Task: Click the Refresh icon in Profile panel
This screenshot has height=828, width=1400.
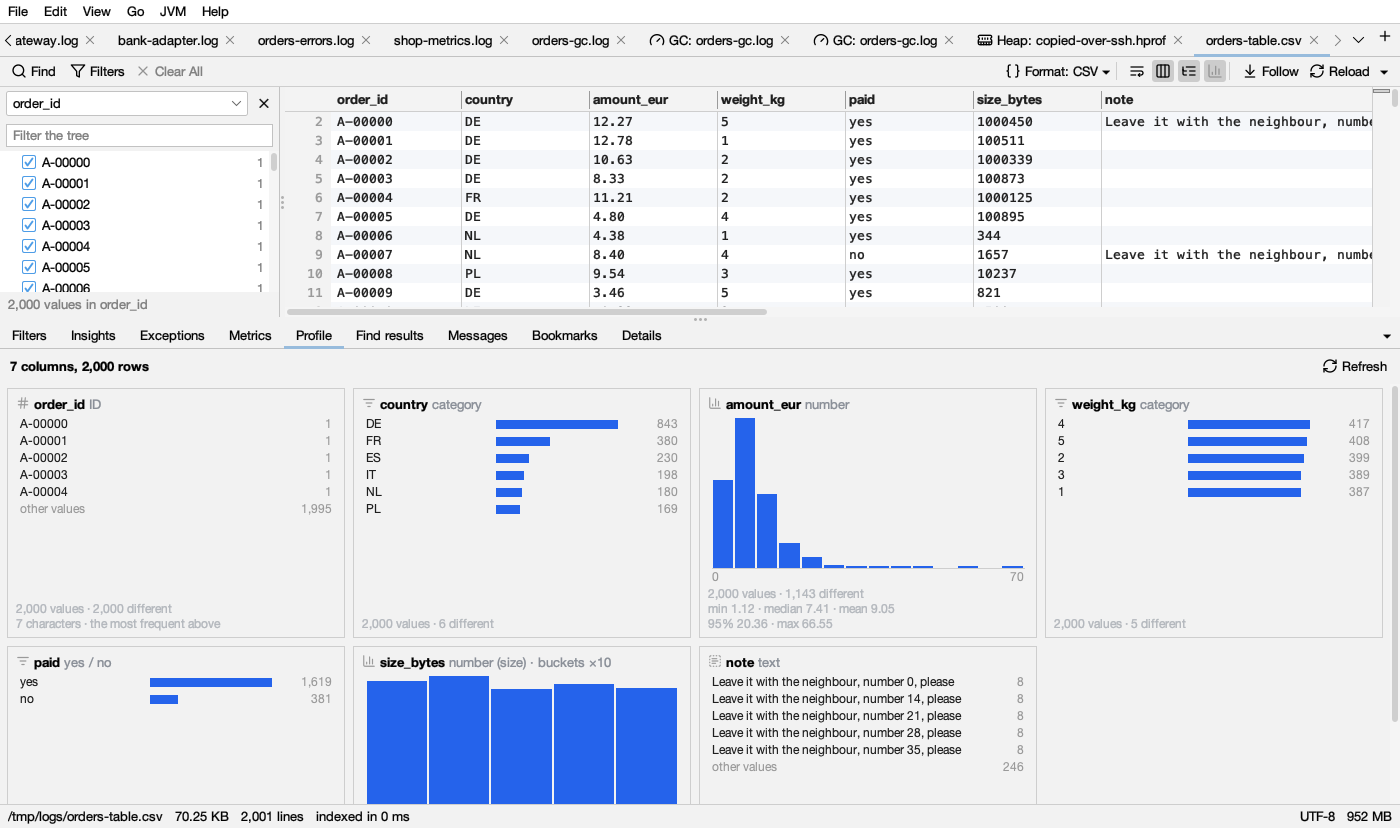Action: tap(1355, 366)
